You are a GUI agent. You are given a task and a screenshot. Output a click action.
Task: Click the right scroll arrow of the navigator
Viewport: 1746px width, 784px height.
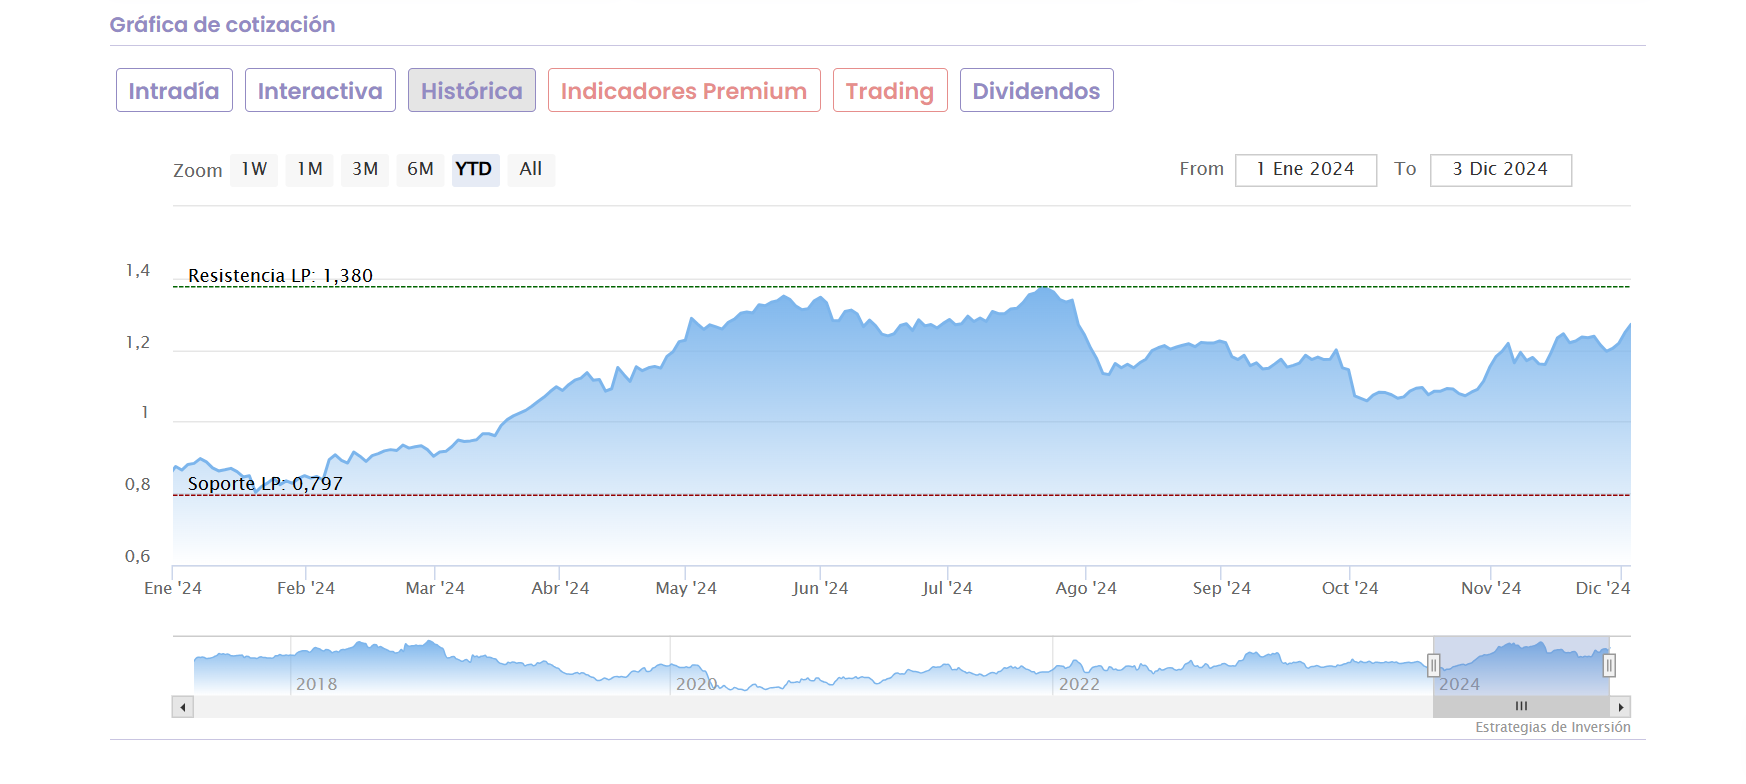pyautogui.click(x=1621, y=707)
